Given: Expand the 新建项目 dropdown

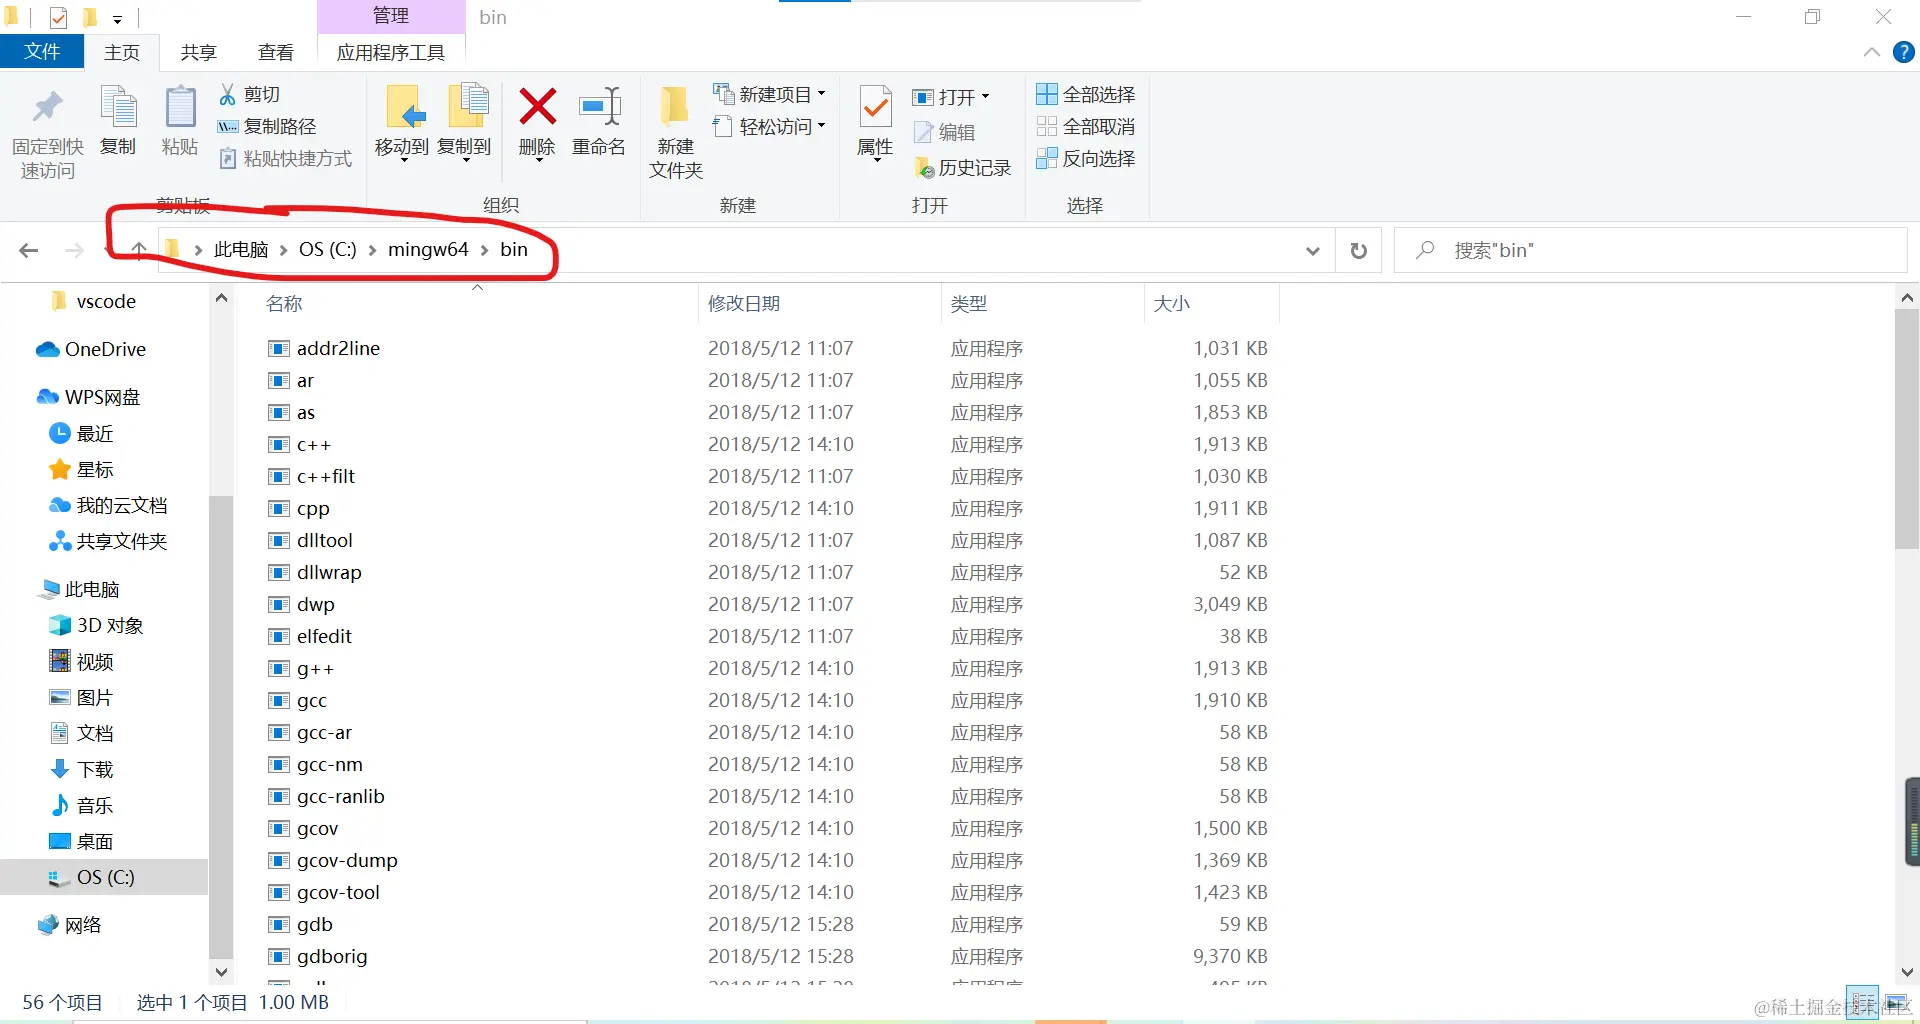Looking at the screenshot, I should click(822, 93).
